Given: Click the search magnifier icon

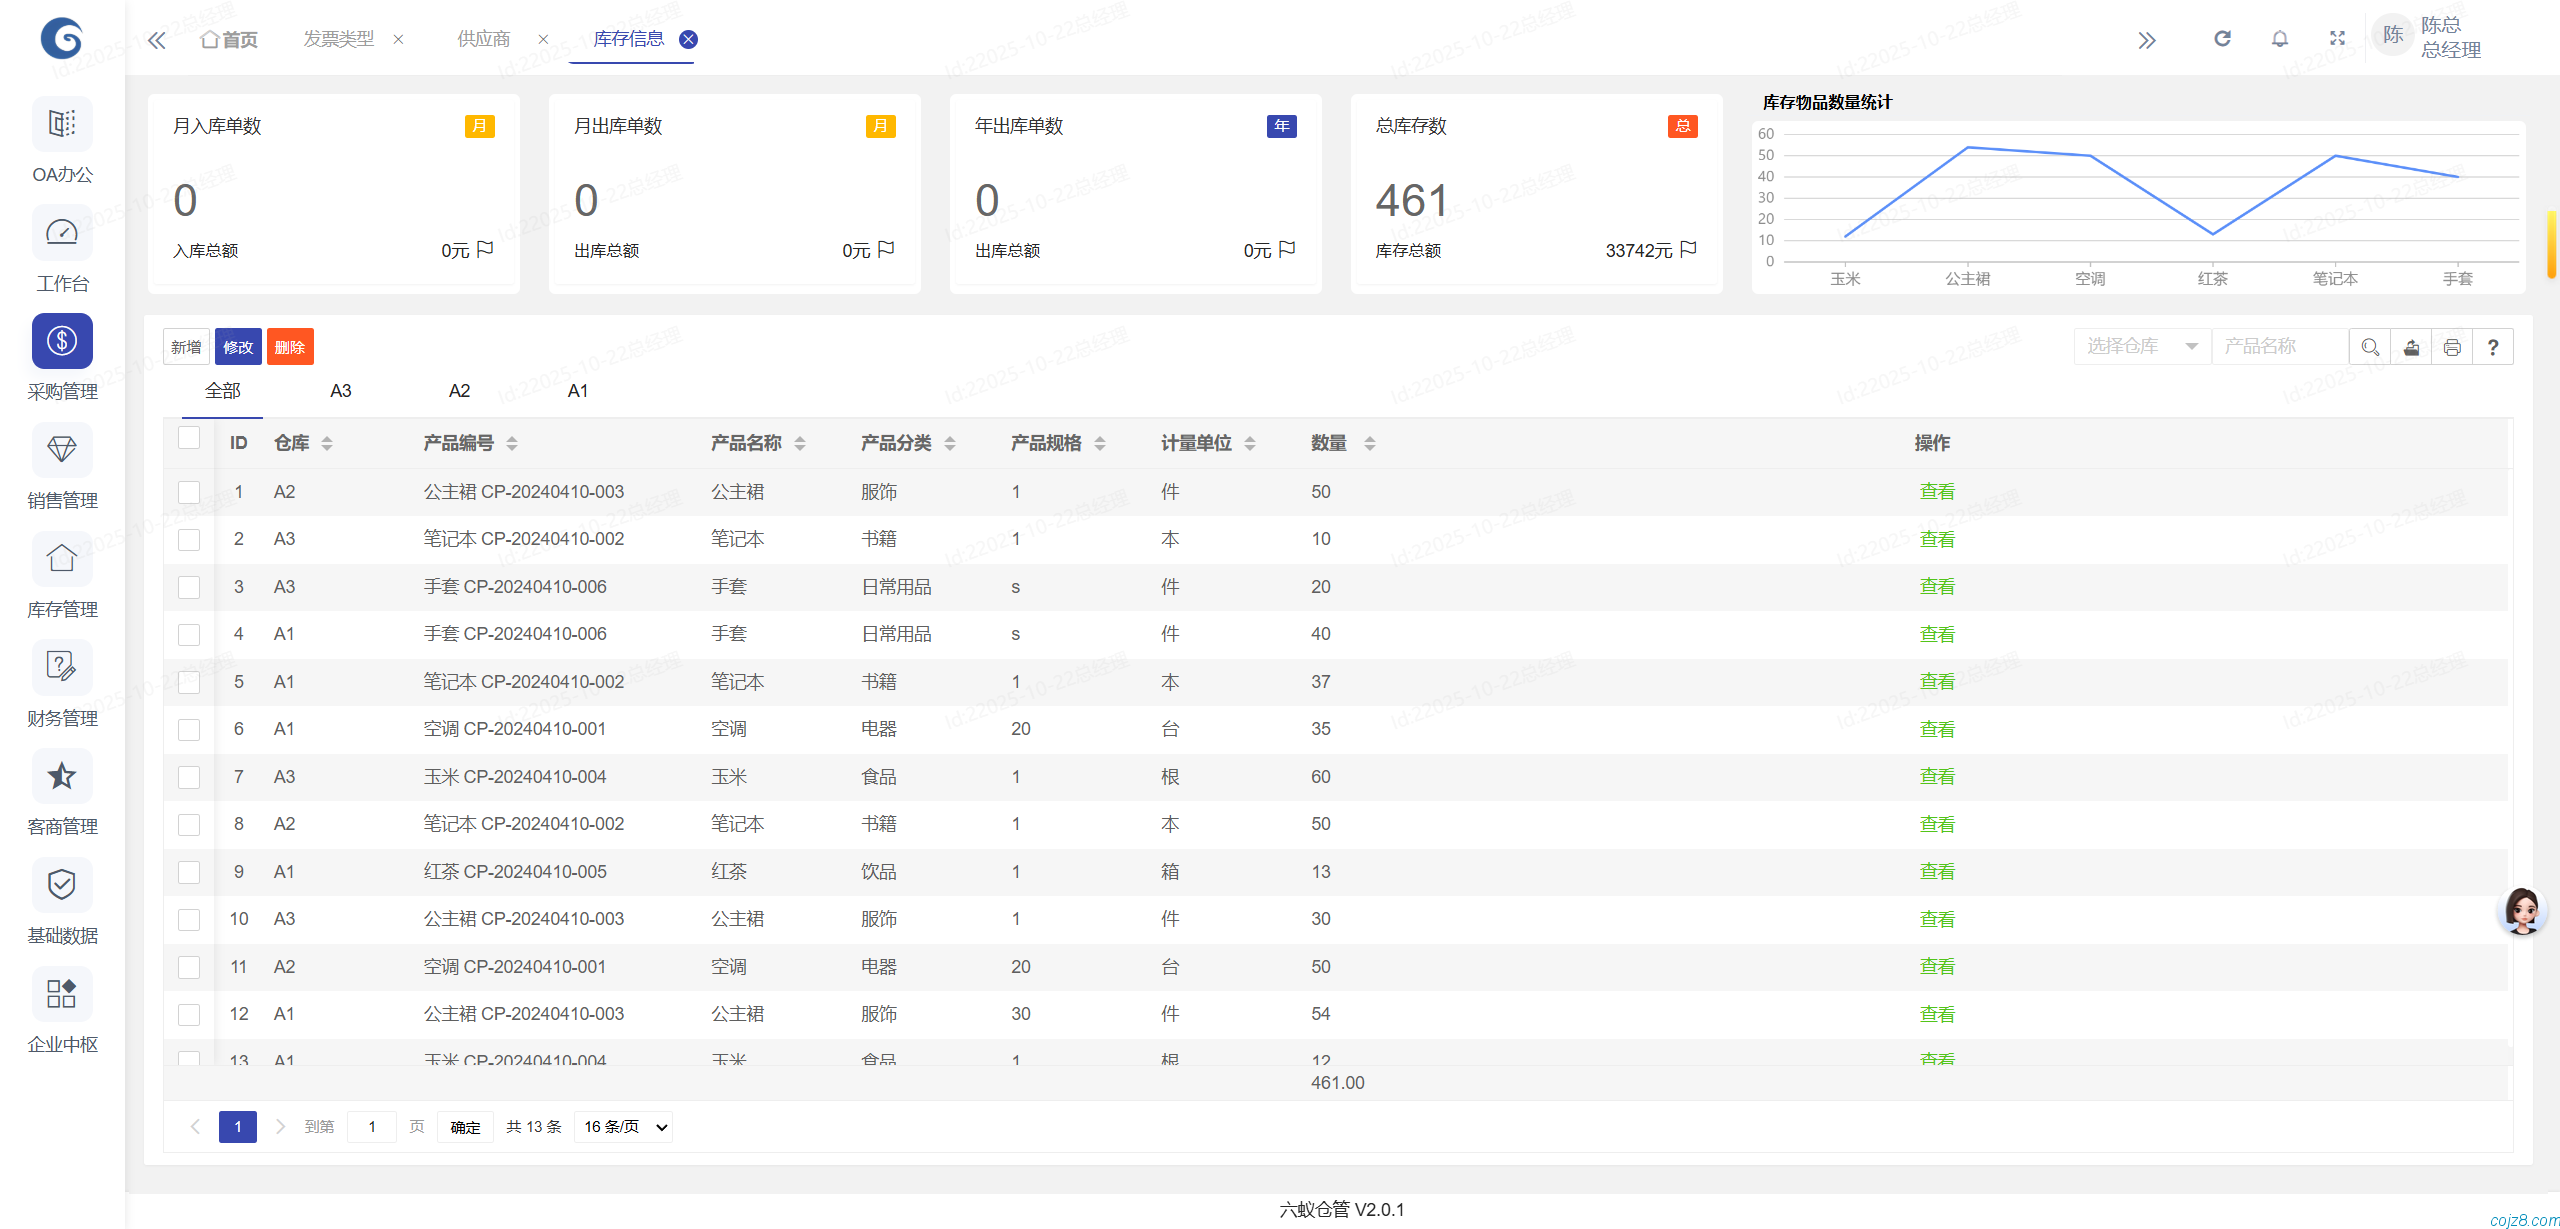Looking at the screenshot, I should tap(2370, 346).
